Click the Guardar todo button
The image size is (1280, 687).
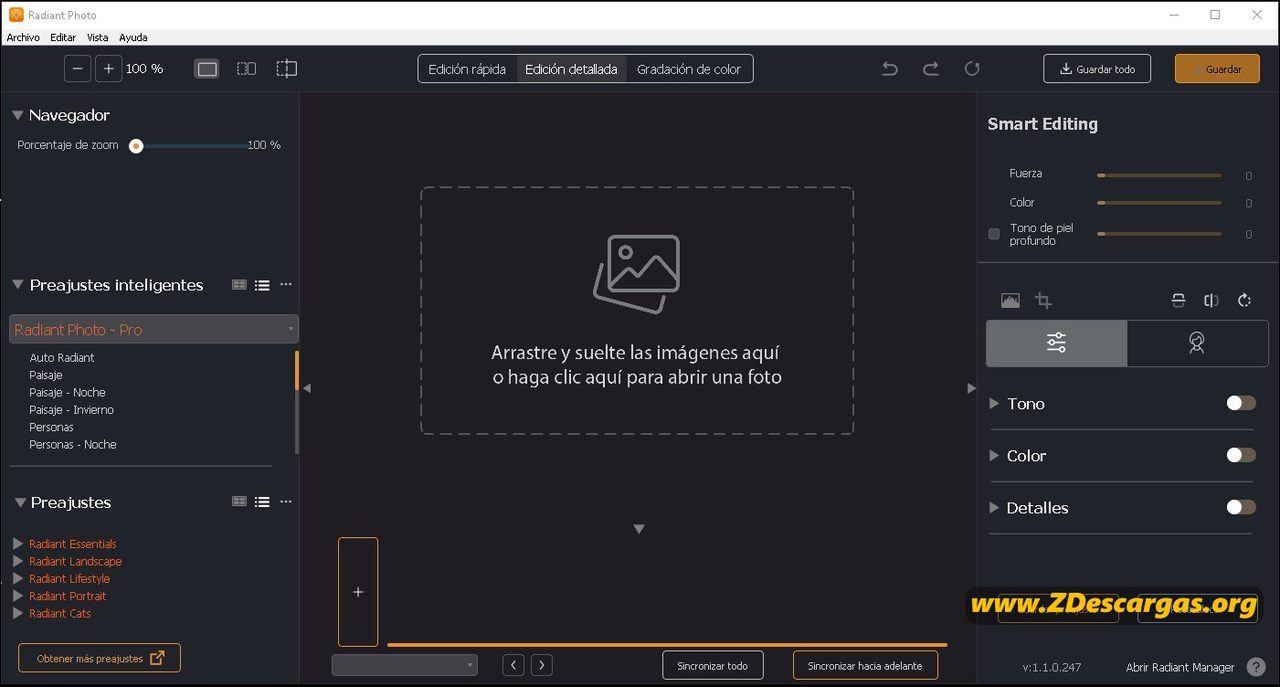click(x=1097, y=69)
